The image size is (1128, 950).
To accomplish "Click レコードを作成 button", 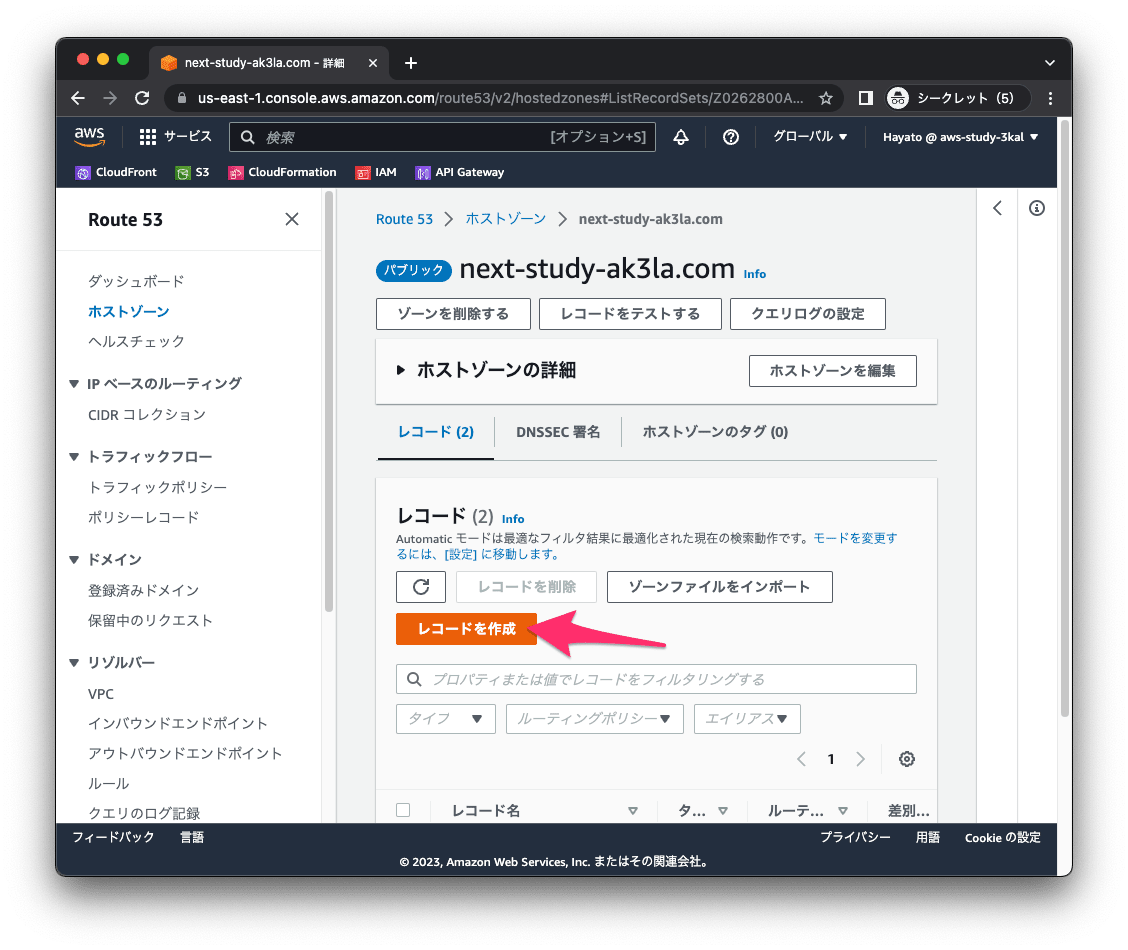I will point(466,629).
